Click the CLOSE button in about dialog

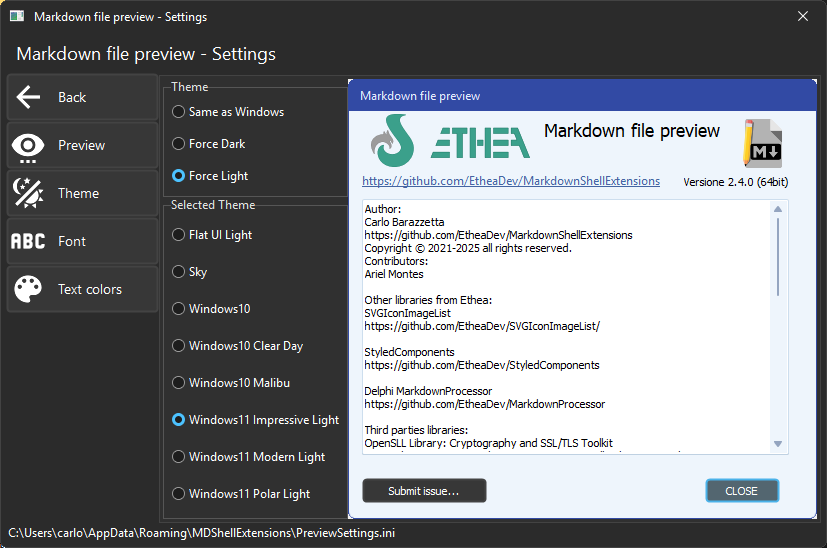tap(742, 491)
